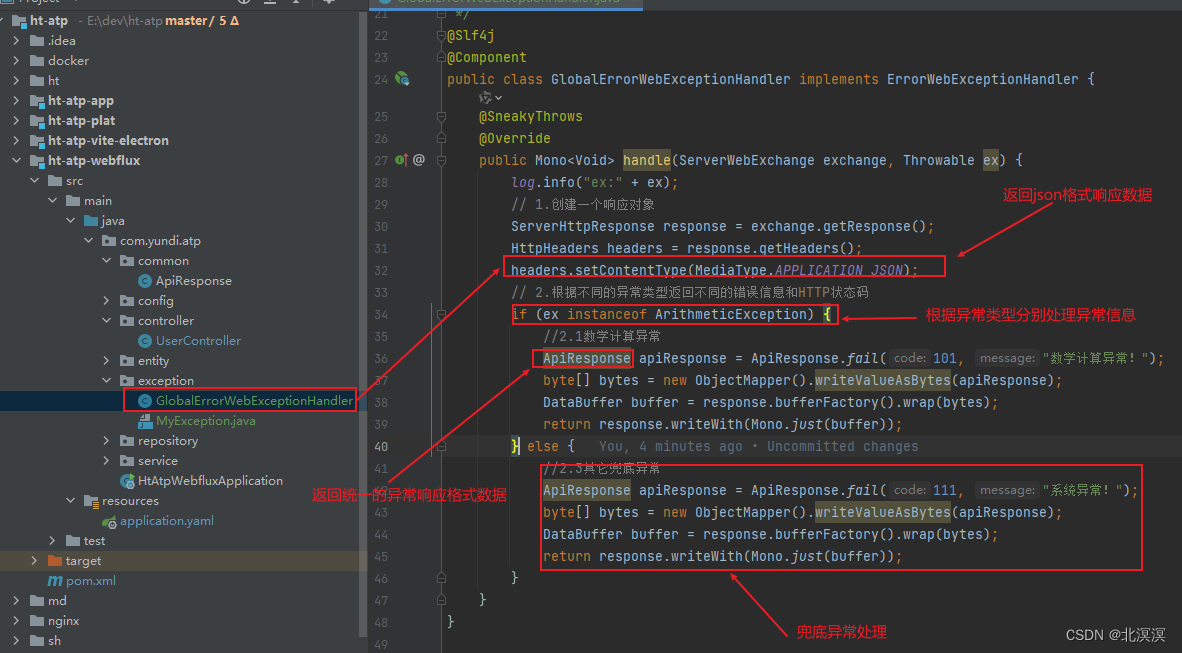1182x653 pixels.
Task: Select the entity package
Action: 153,360
